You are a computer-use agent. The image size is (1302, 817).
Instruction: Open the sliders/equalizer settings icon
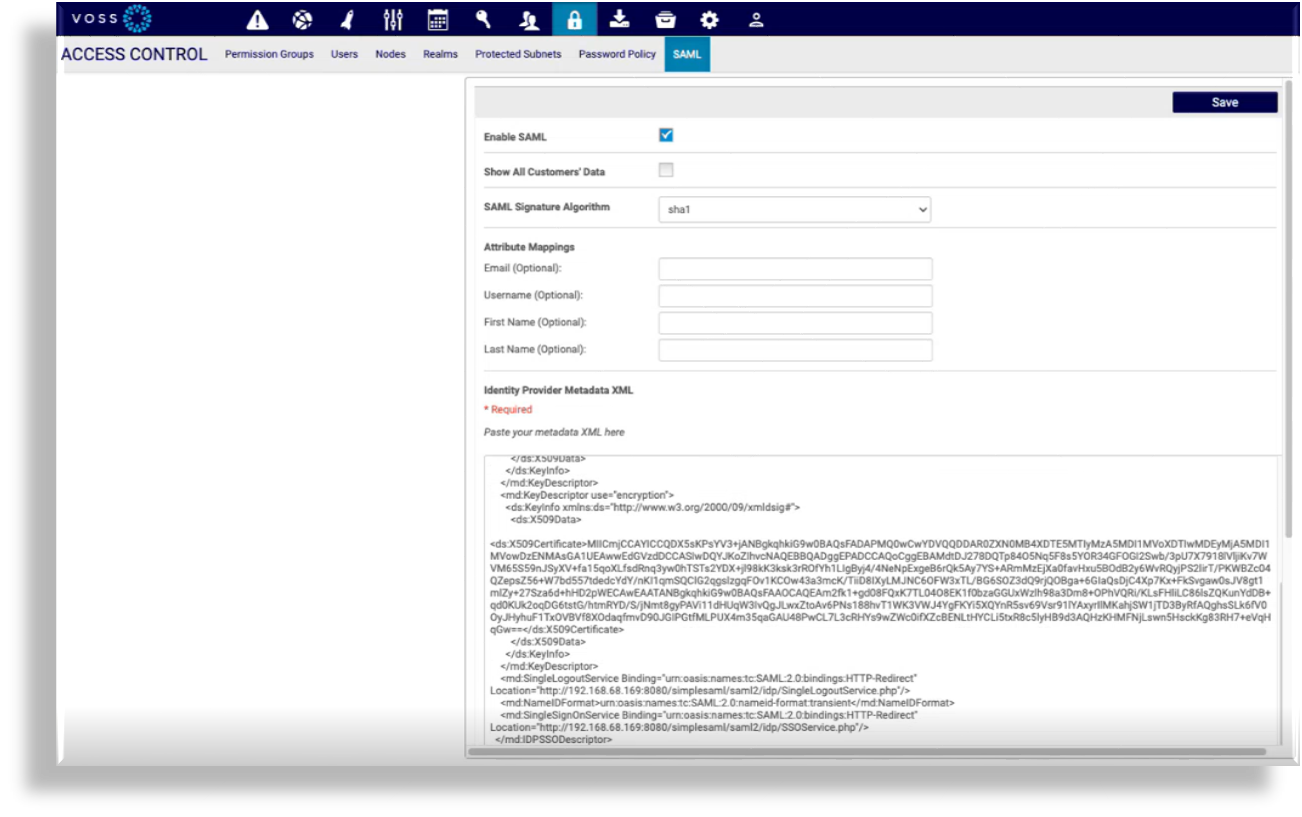pyautogui.click(x=392, y=19)
